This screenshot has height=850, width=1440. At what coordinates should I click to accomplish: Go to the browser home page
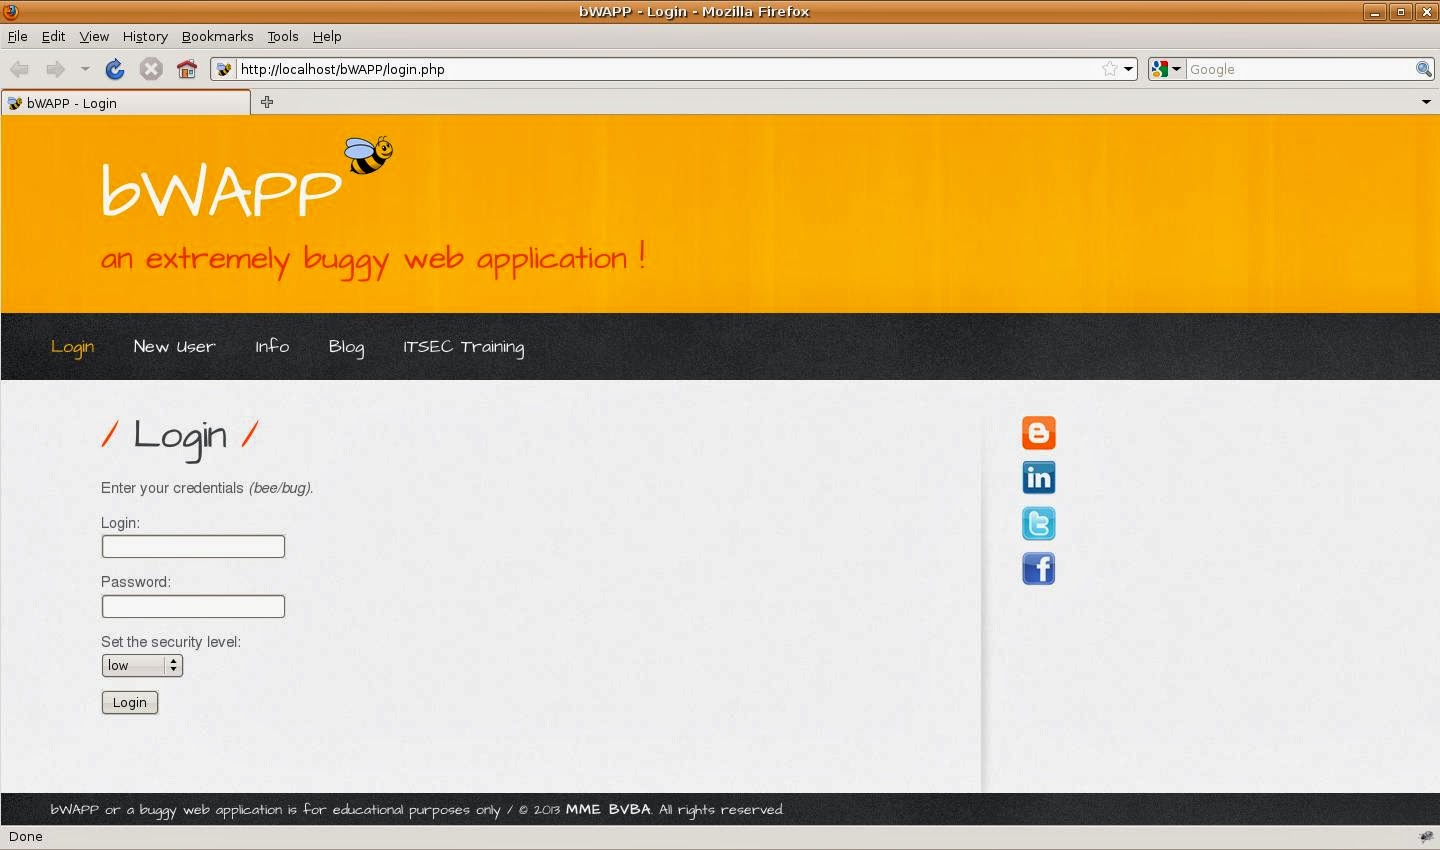pyautogui.click(x=187, y=69)
